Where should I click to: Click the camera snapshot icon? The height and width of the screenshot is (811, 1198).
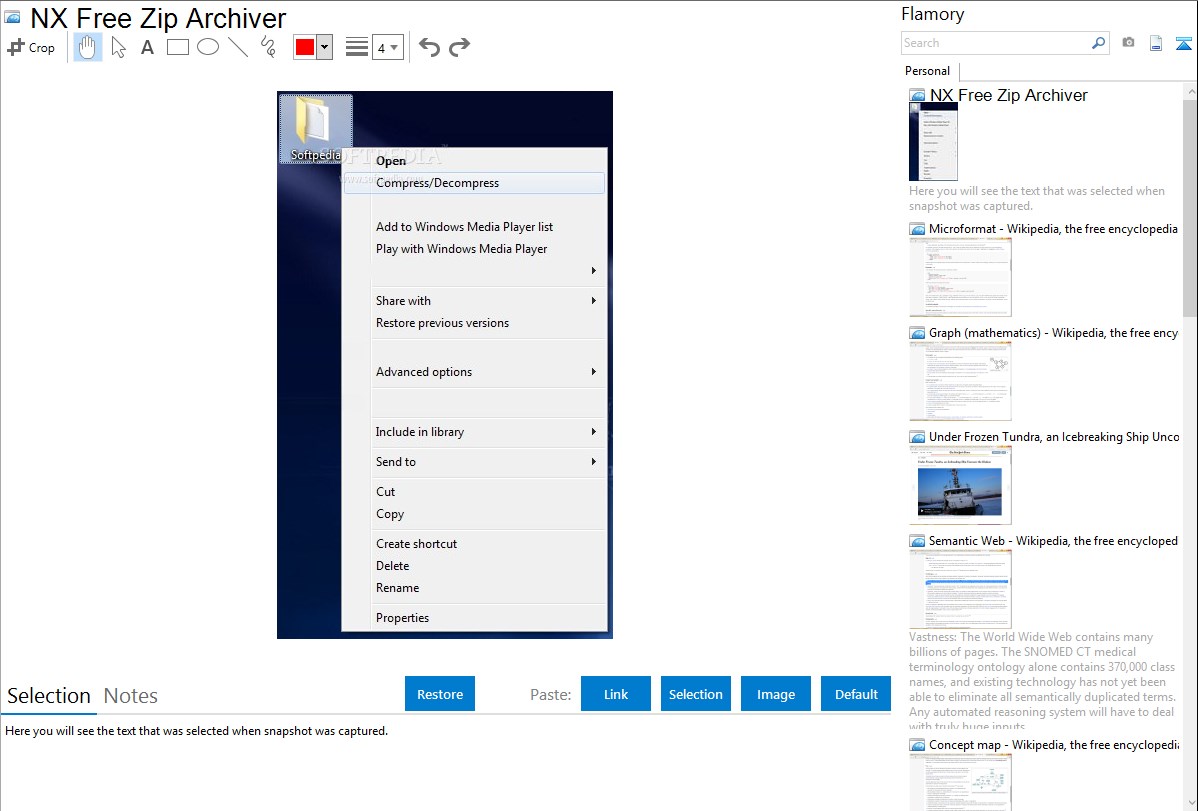(1128, 43)
